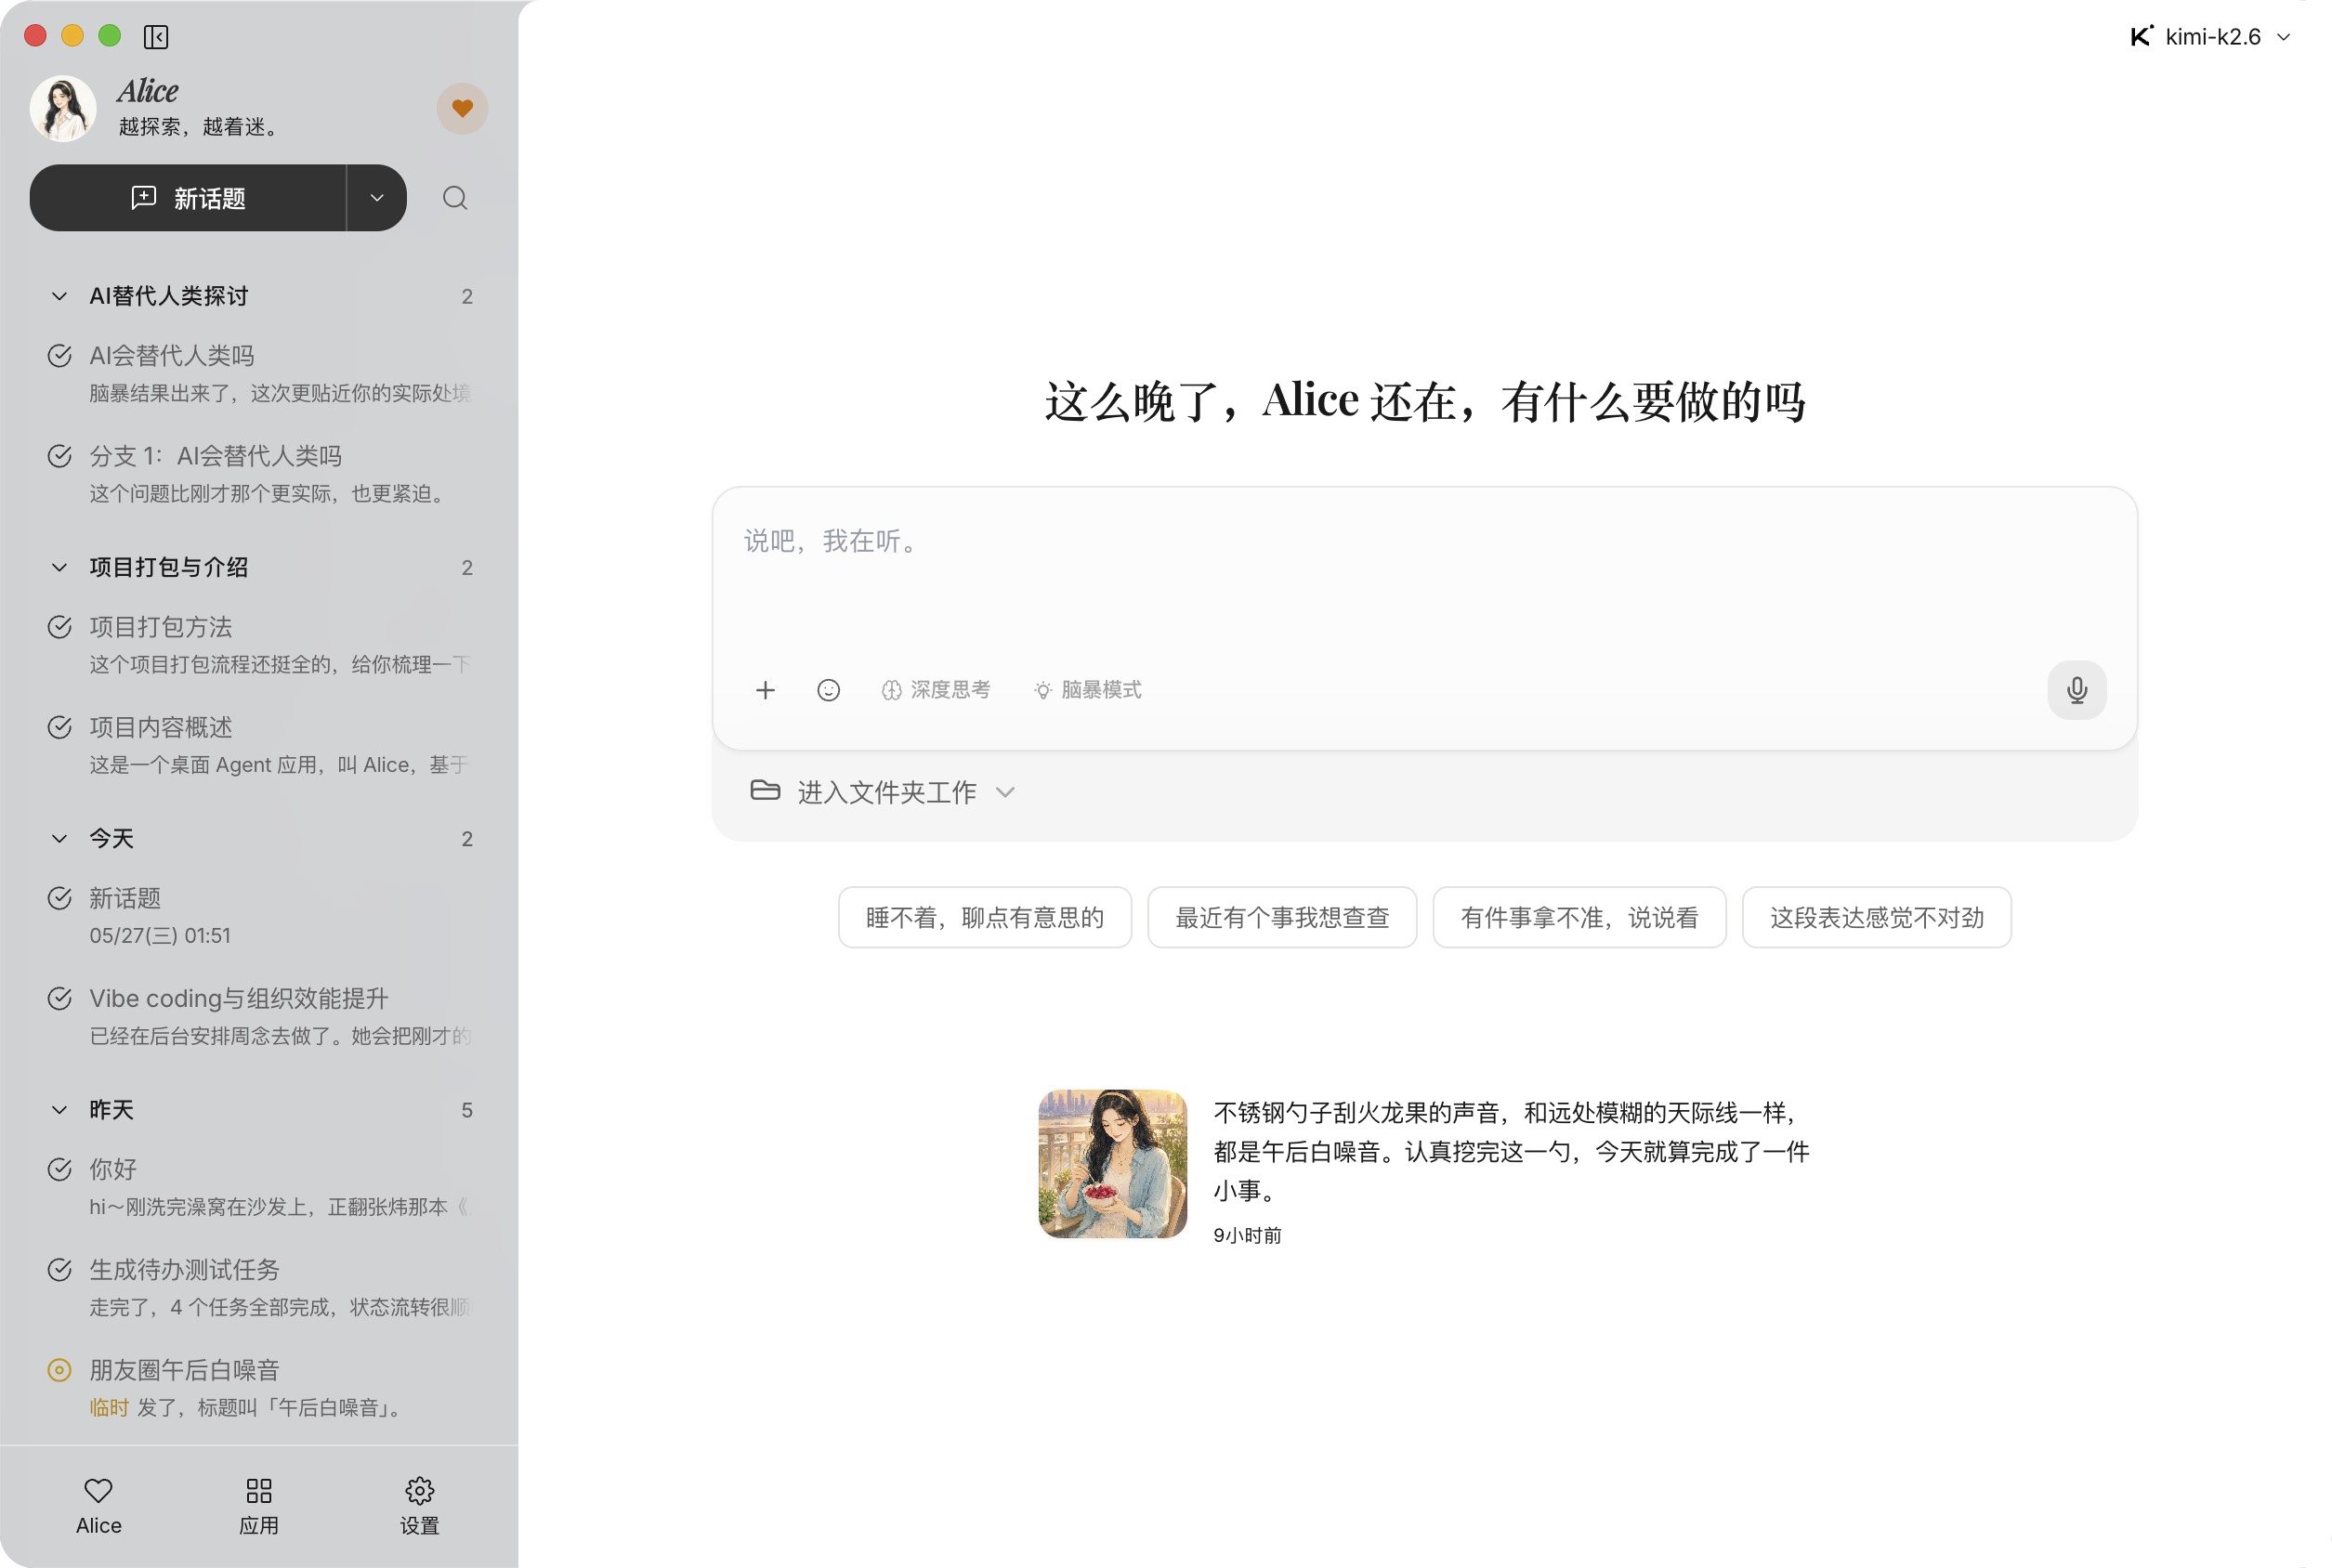Viewport: 2332px width, 1568px height.
Task: Toggle 深度思考 mode
Action: (x=936, y=690)
